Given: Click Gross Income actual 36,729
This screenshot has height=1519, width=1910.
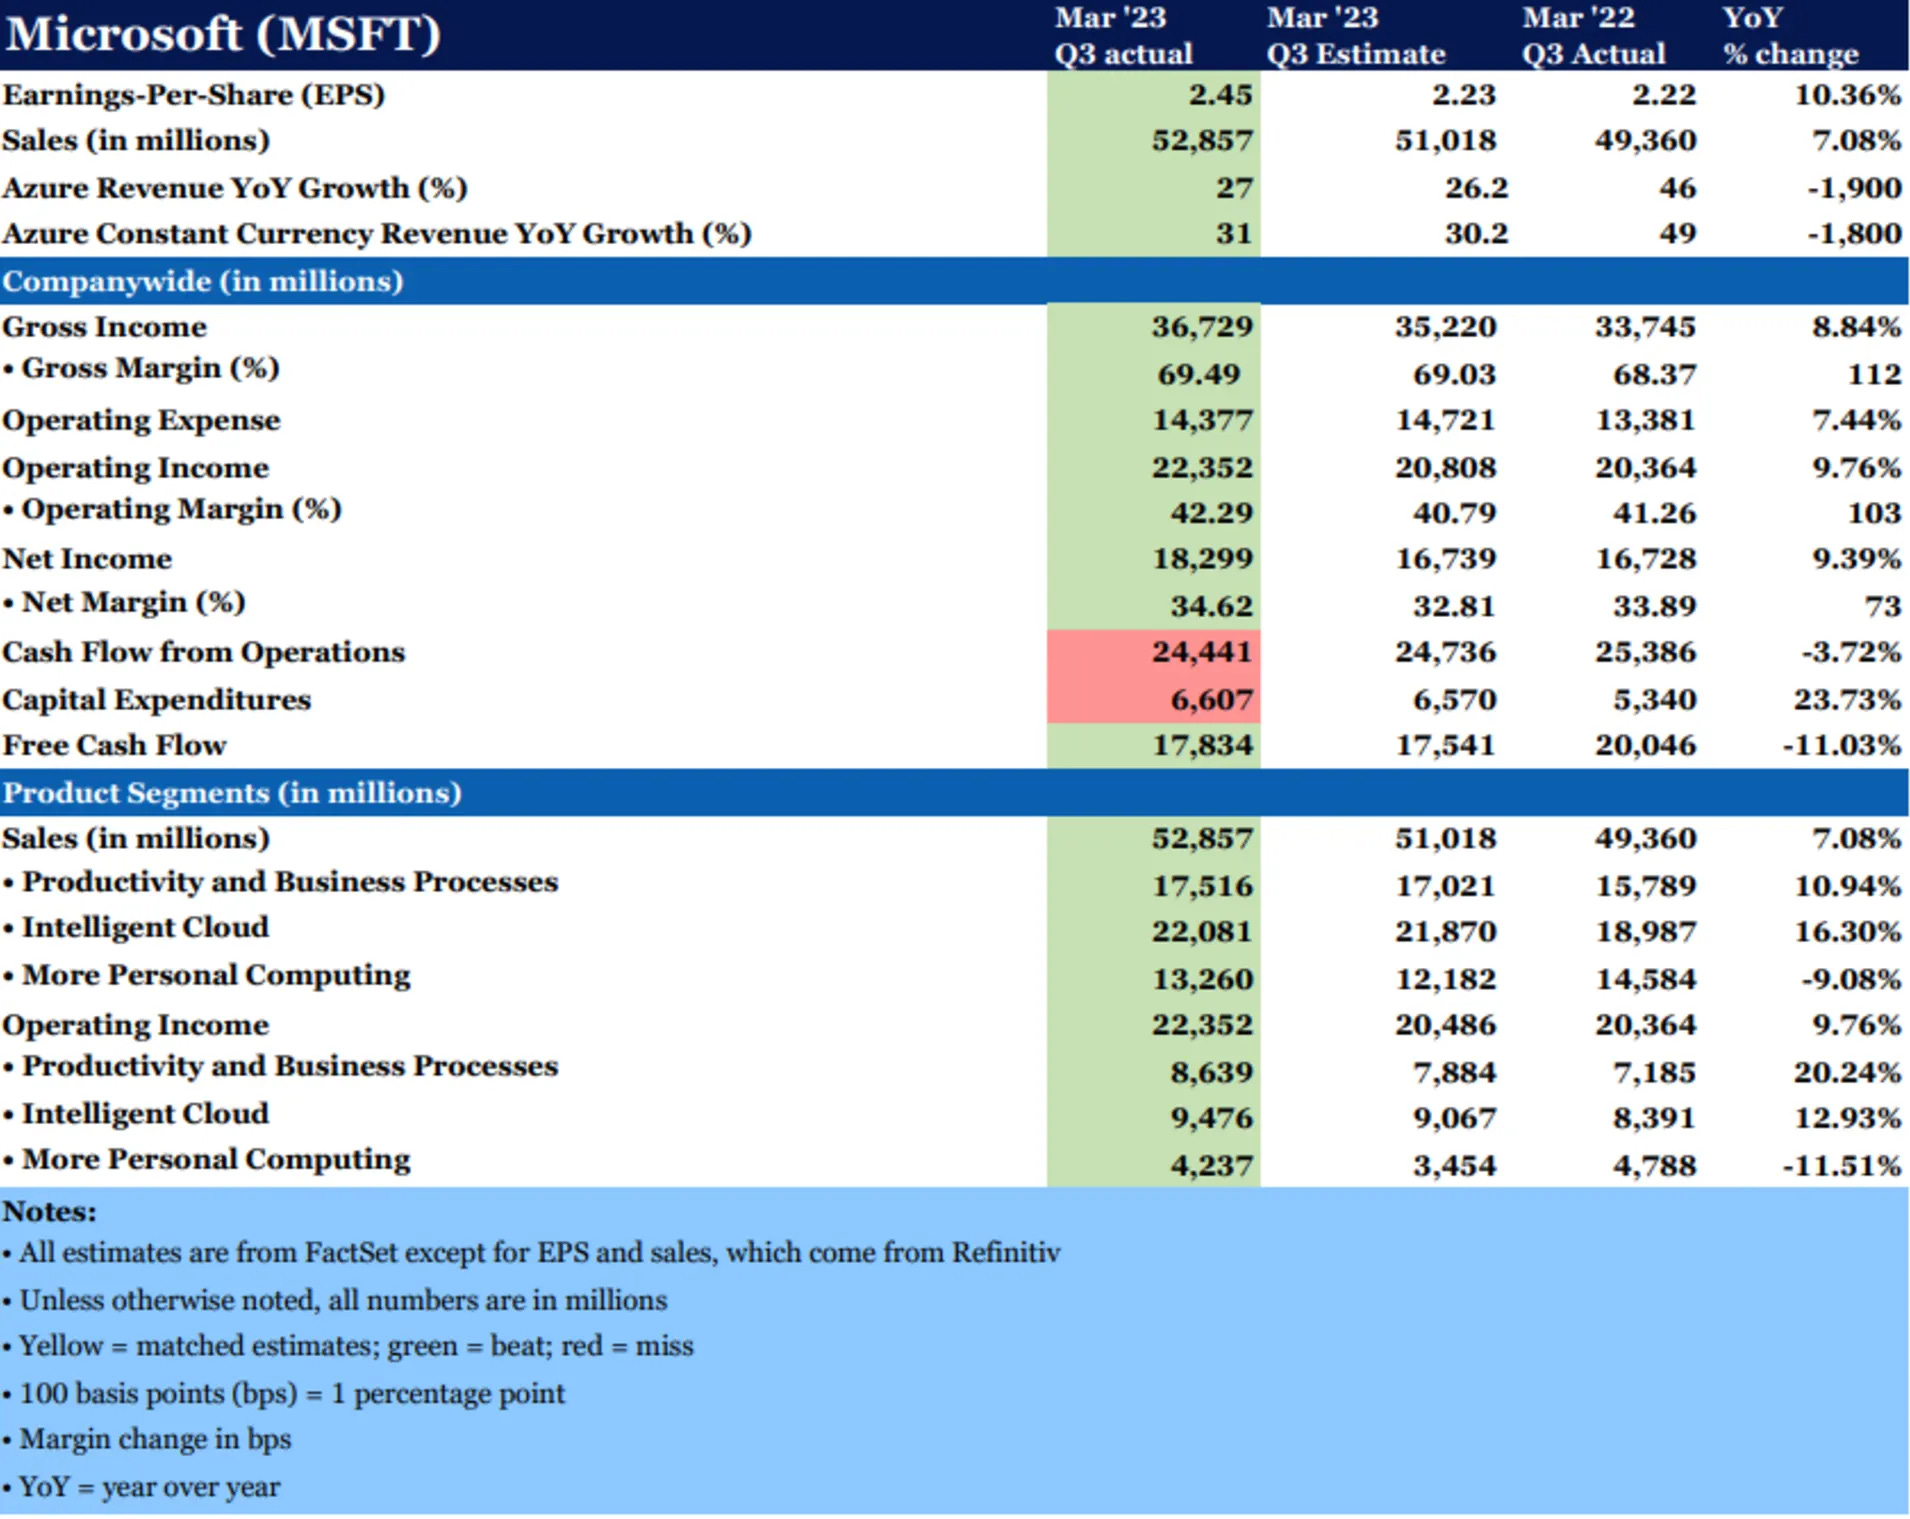Looking at the screenshot, I should pos(1202,327).
